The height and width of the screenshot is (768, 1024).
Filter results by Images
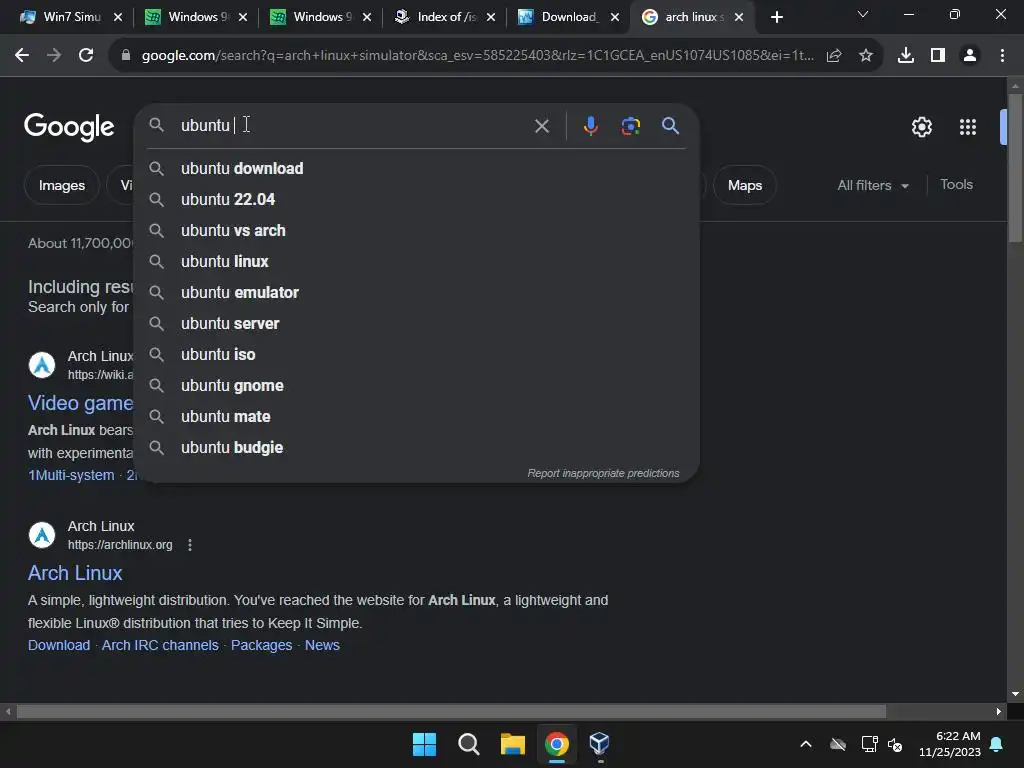[61, 185]
